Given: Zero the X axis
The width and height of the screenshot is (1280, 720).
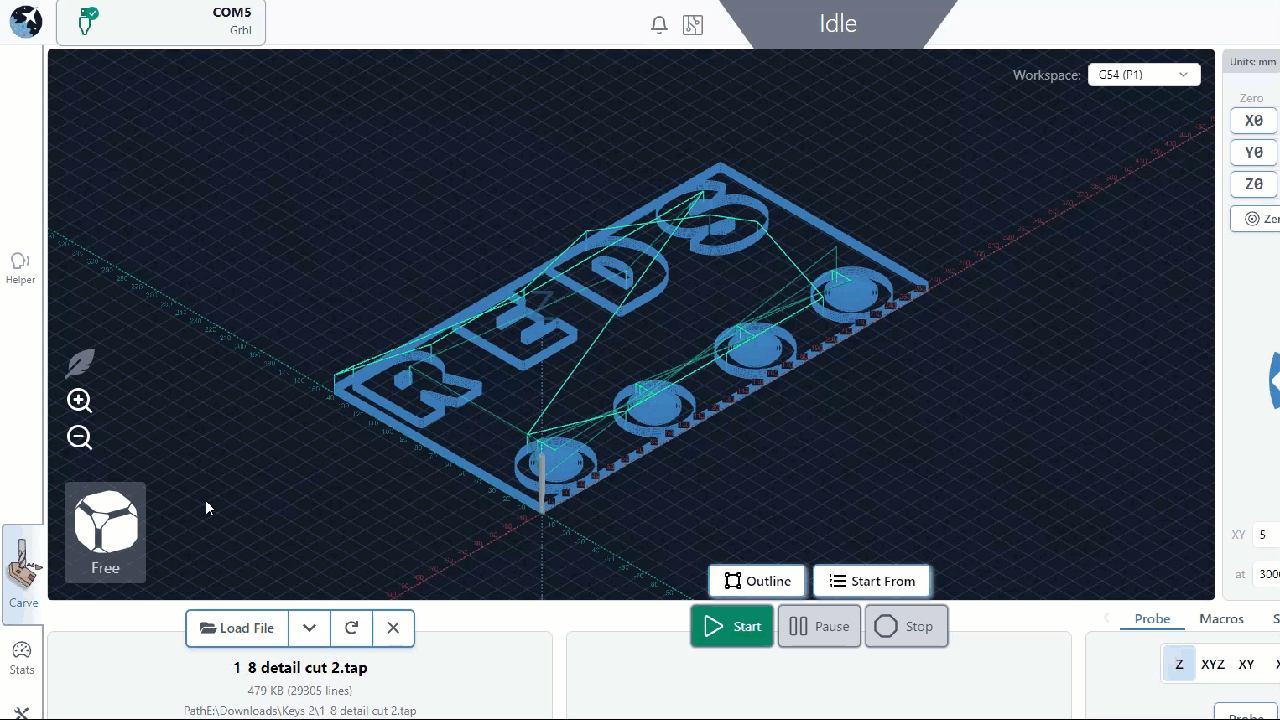Looking at the screenshot, I should [1254, 121].
